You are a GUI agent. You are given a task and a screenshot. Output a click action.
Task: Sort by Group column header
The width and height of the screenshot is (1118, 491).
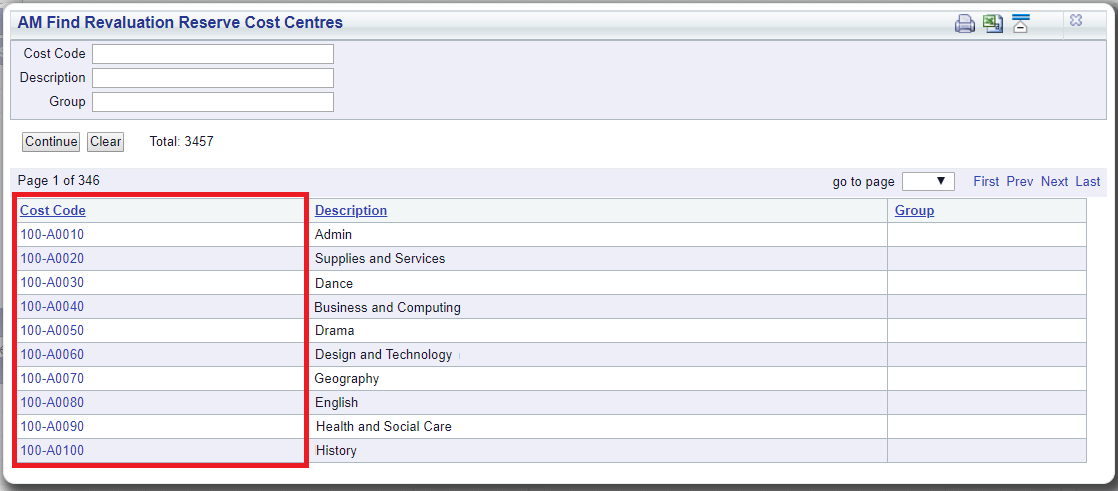click(x=915, y=210)
